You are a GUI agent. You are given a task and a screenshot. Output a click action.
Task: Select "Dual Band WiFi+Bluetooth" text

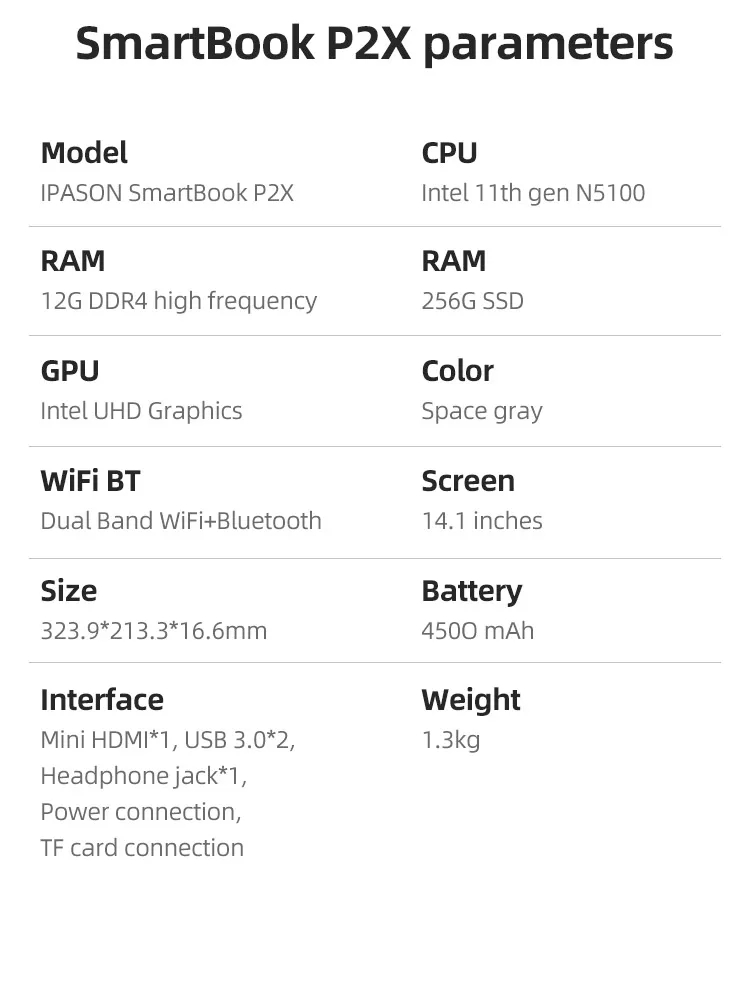181,521
